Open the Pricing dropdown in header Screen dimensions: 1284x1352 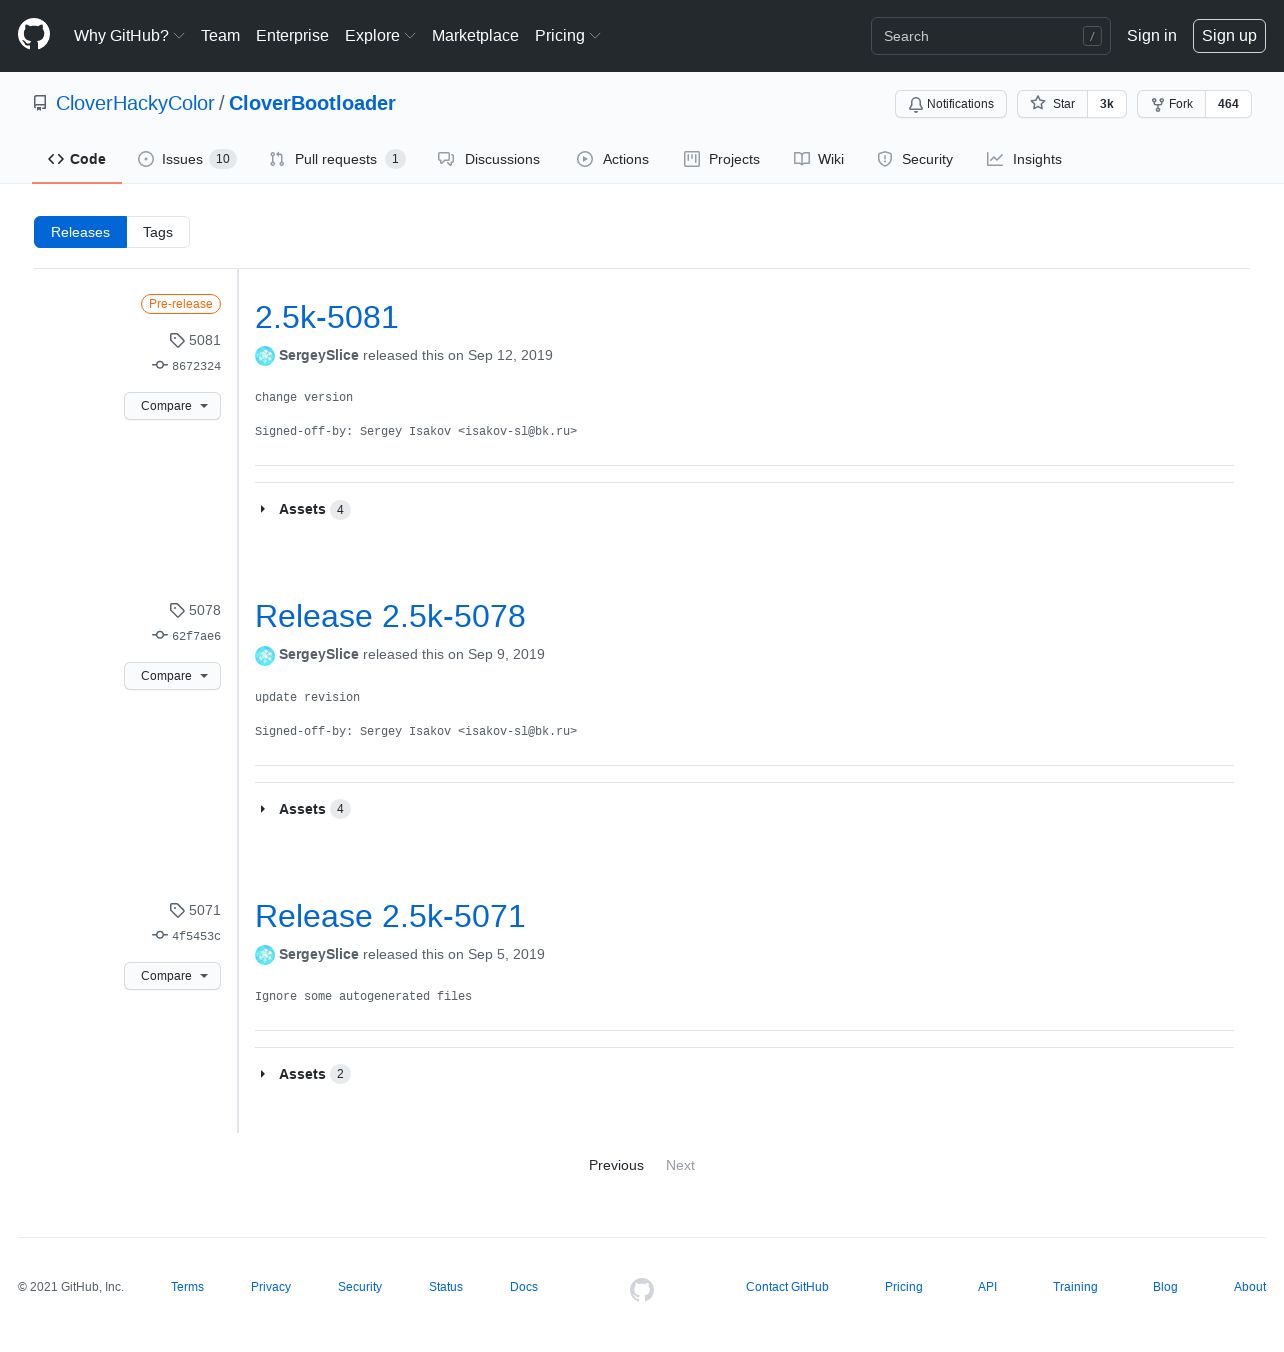(568, 36)
